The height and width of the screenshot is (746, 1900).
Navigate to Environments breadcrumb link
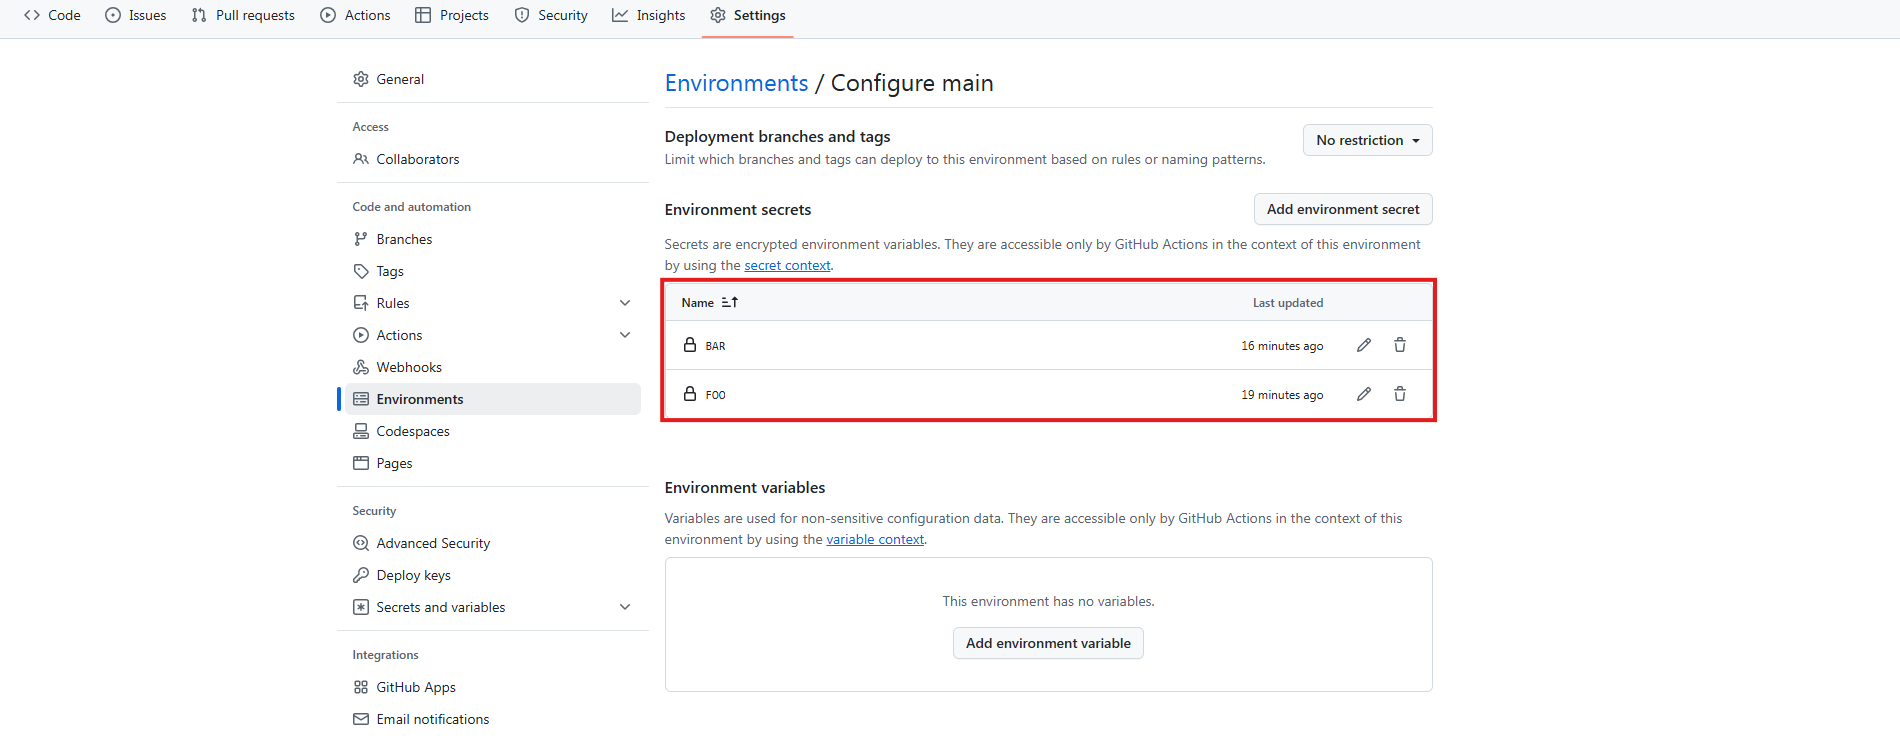tap(736, 83)
